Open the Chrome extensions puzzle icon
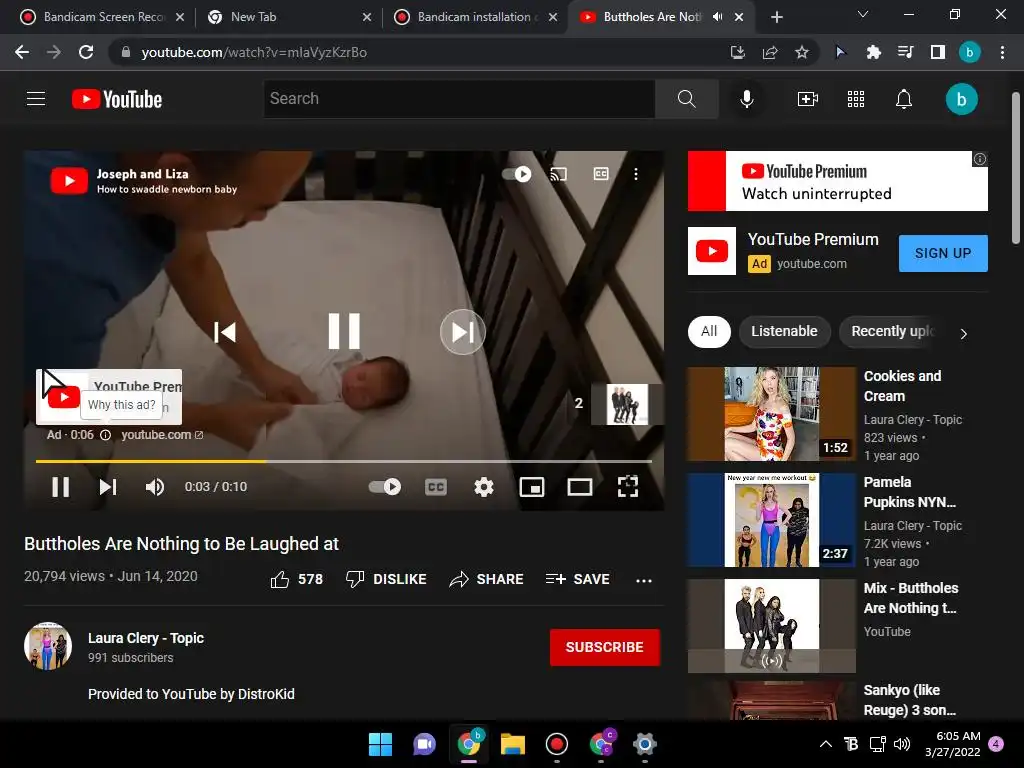1024x768 pixels. (x=873, y=52)
